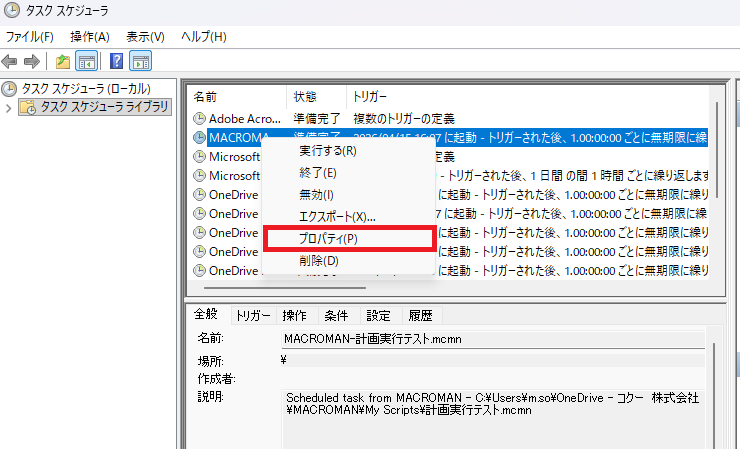Click the task list horizontal scrollbar
Screen dimensions: 740x449
click(x=285, y=287)
